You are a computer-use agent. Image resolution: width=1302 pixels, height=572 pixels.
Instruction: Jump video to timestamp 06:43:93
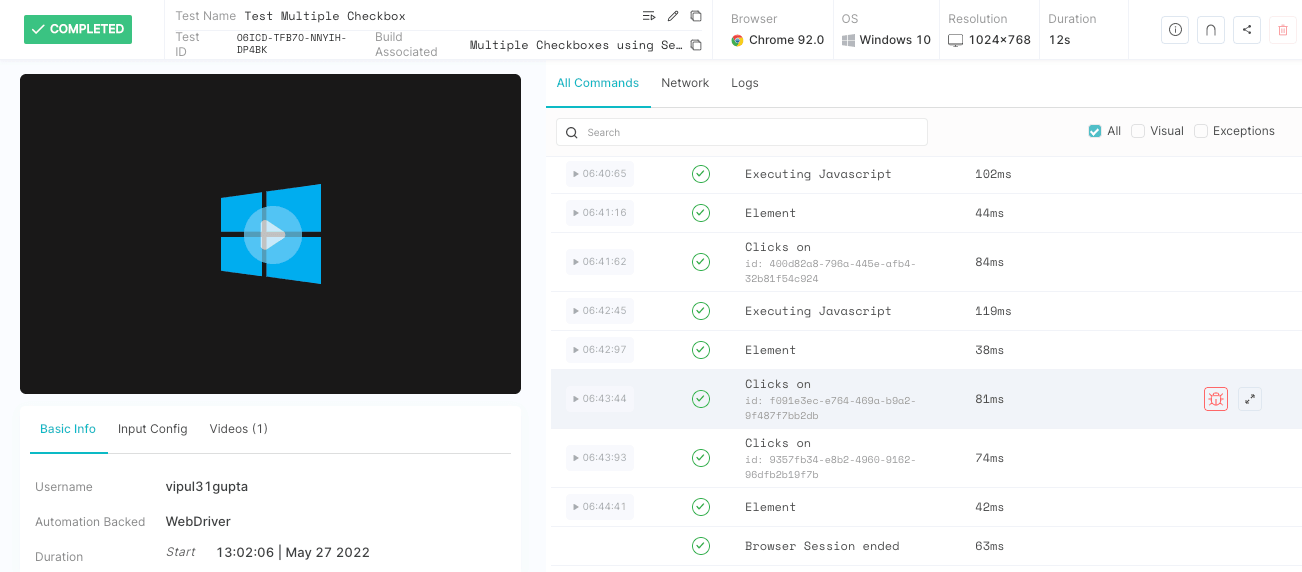click(x=599, y=458)
